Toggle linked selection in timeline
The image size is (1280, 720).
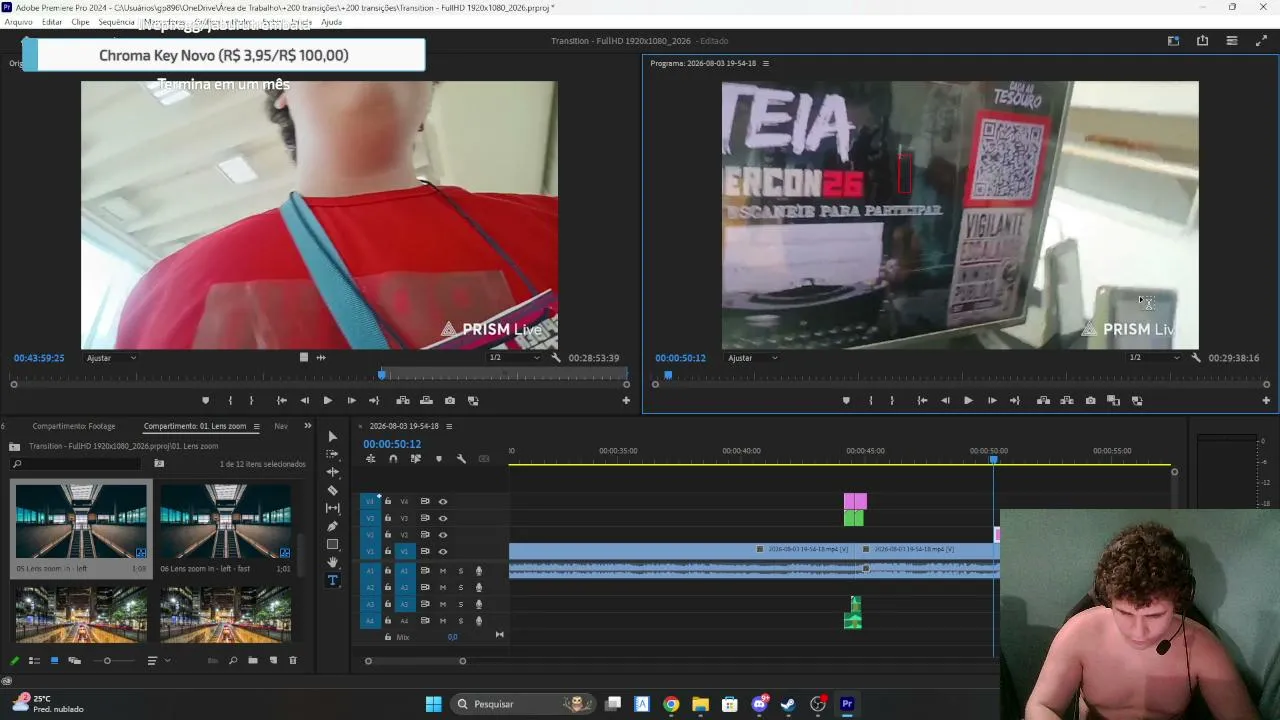tap(415, 459)
